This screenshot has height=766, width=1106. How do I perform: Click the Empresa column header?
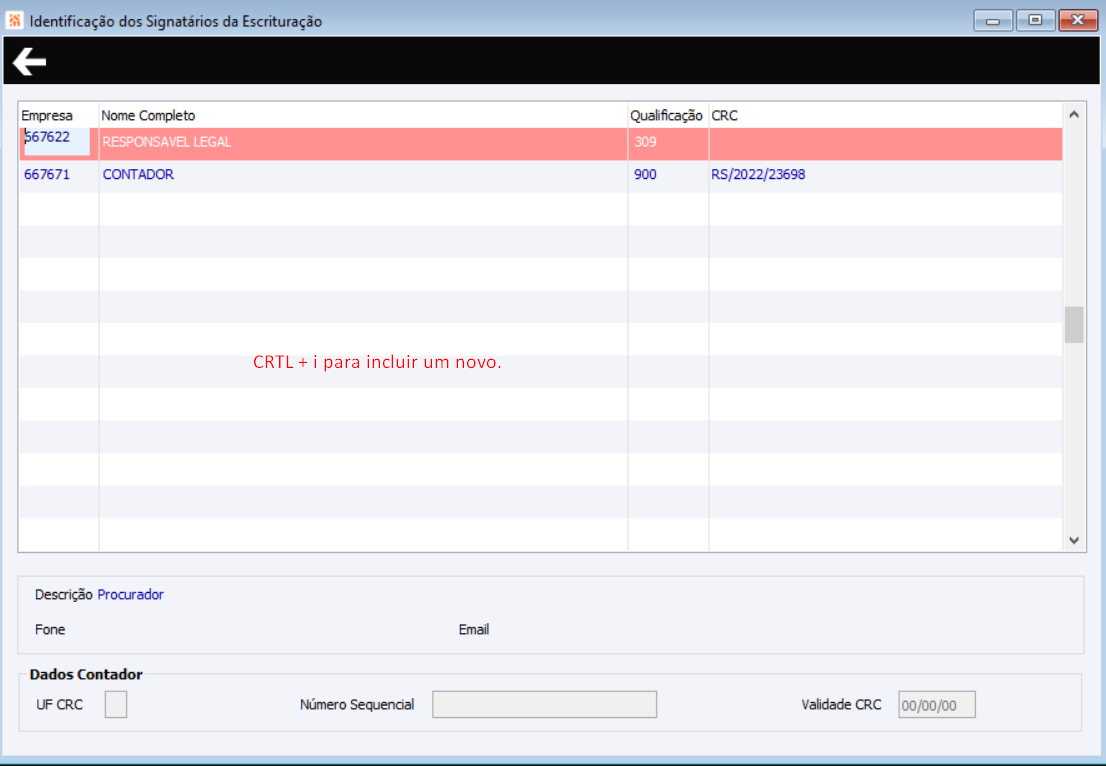(x=47, y=116)
